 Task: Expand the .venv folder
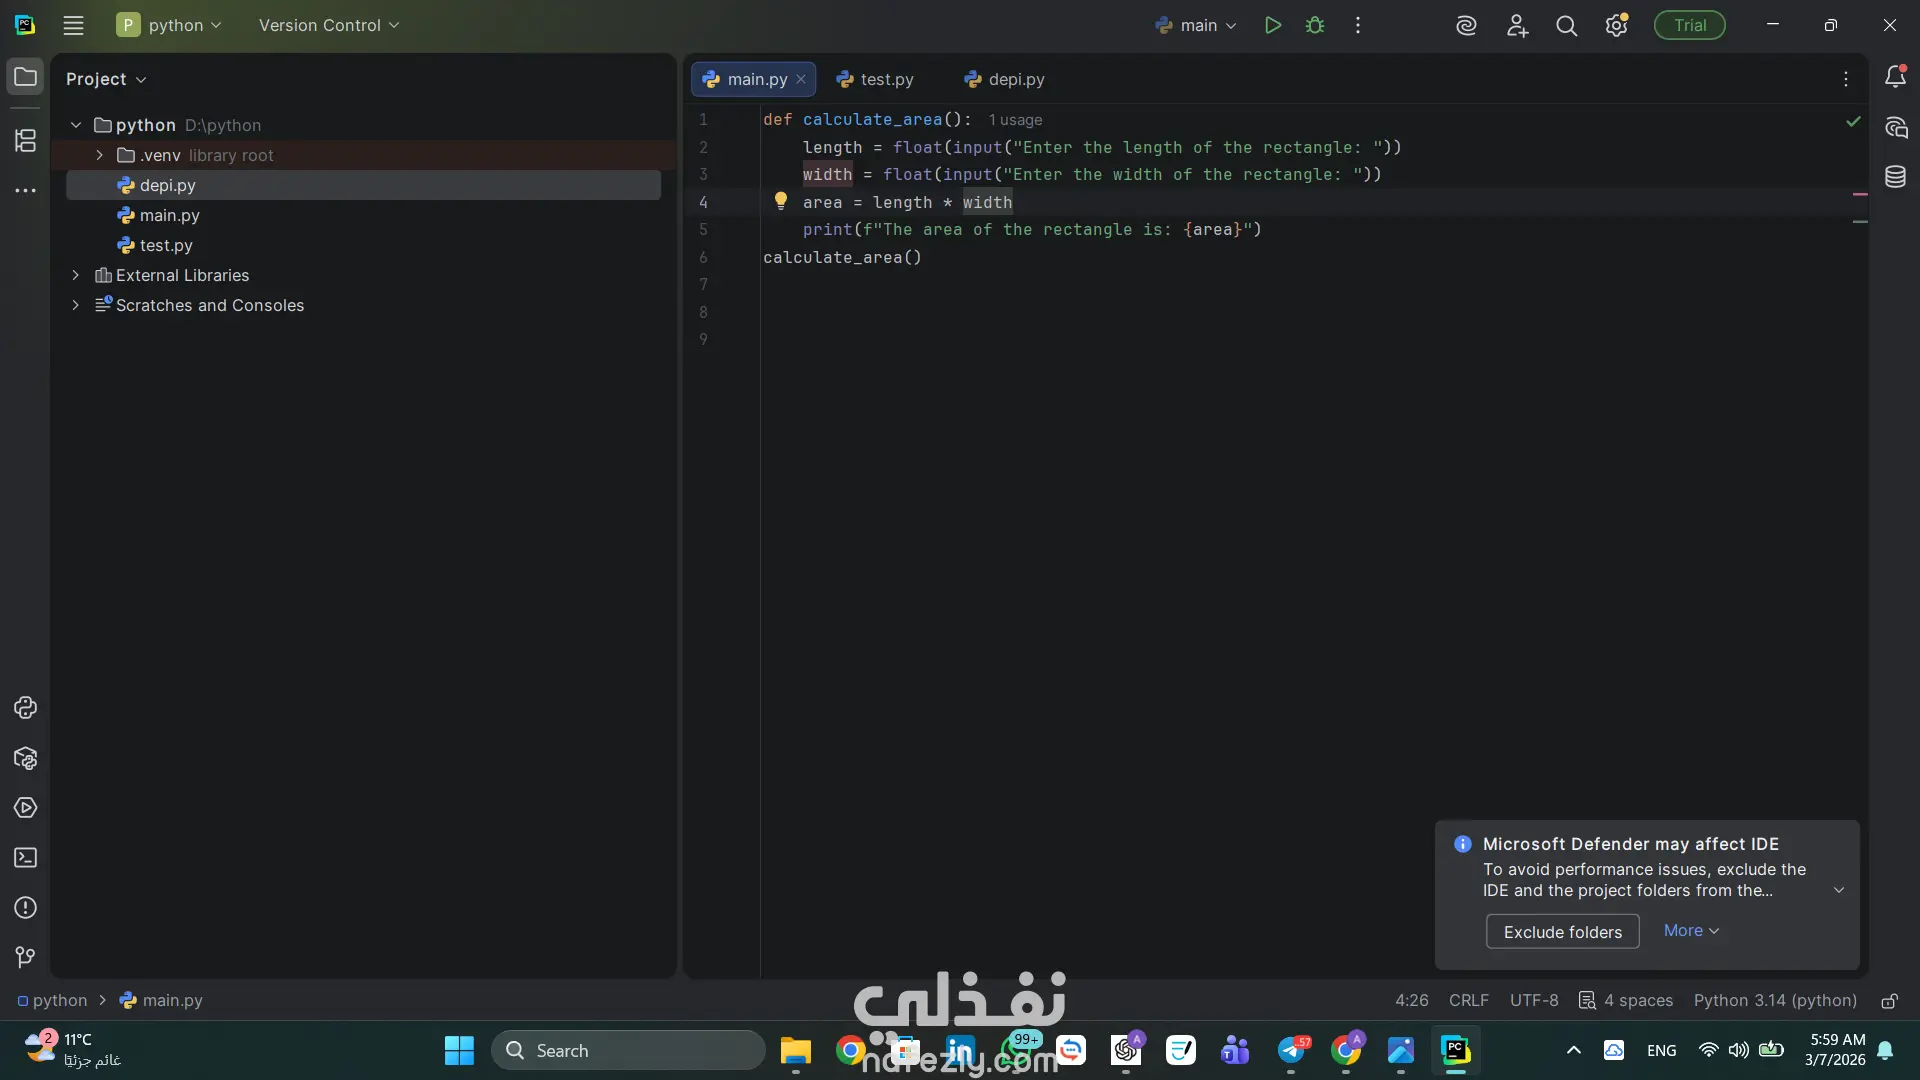99,155
